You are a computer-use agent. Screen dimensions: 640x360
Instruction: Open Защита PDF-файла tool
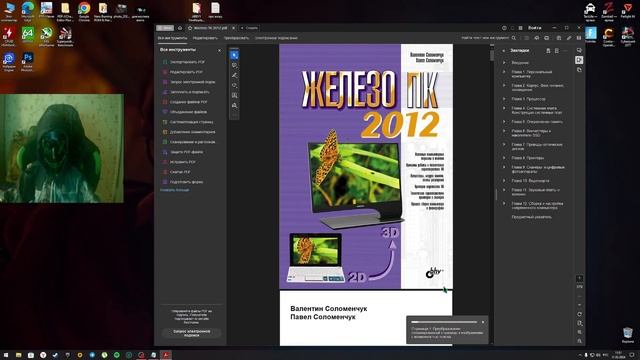click(183, 152)
